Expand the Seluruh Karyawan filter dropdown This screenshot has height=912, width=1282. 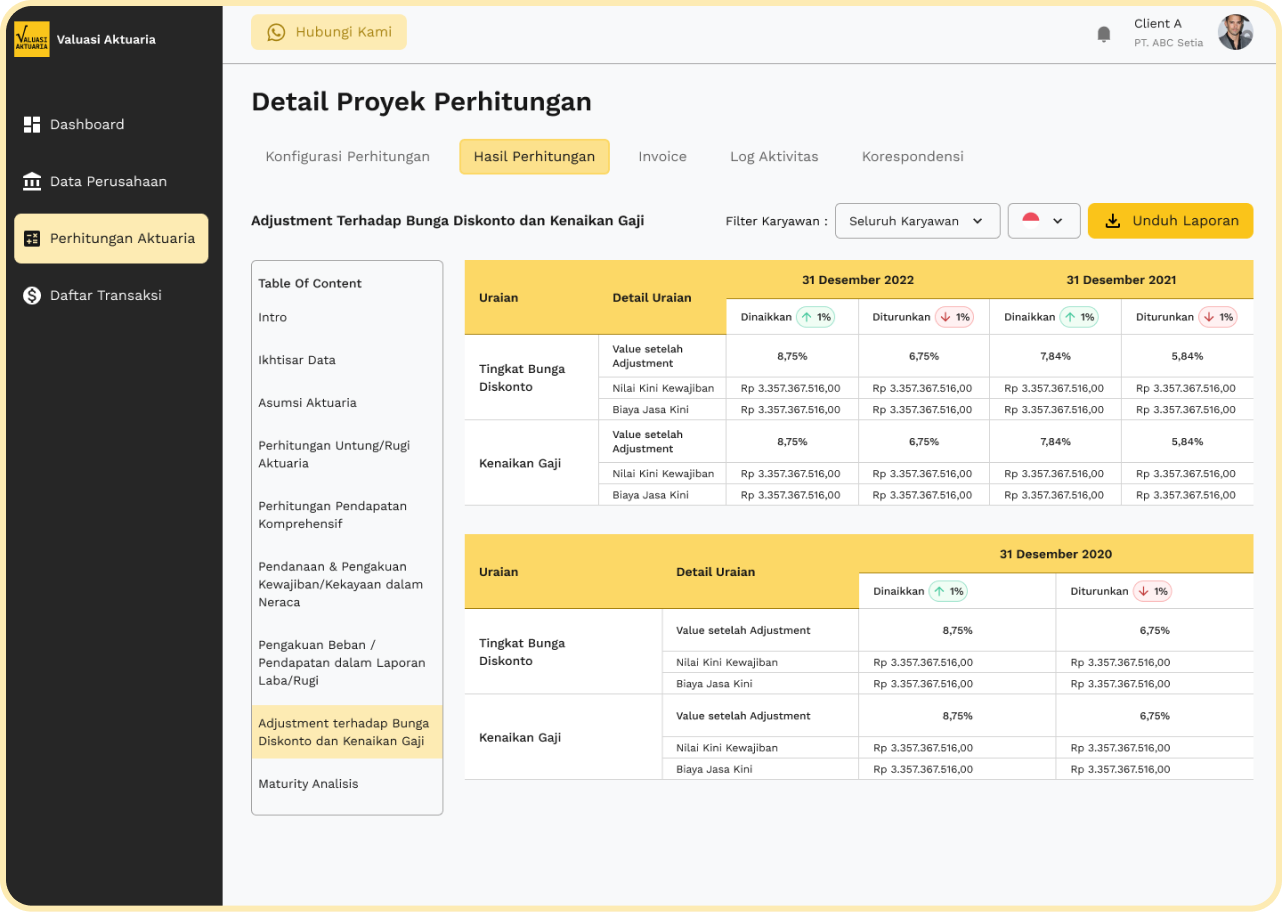point(917,221)
